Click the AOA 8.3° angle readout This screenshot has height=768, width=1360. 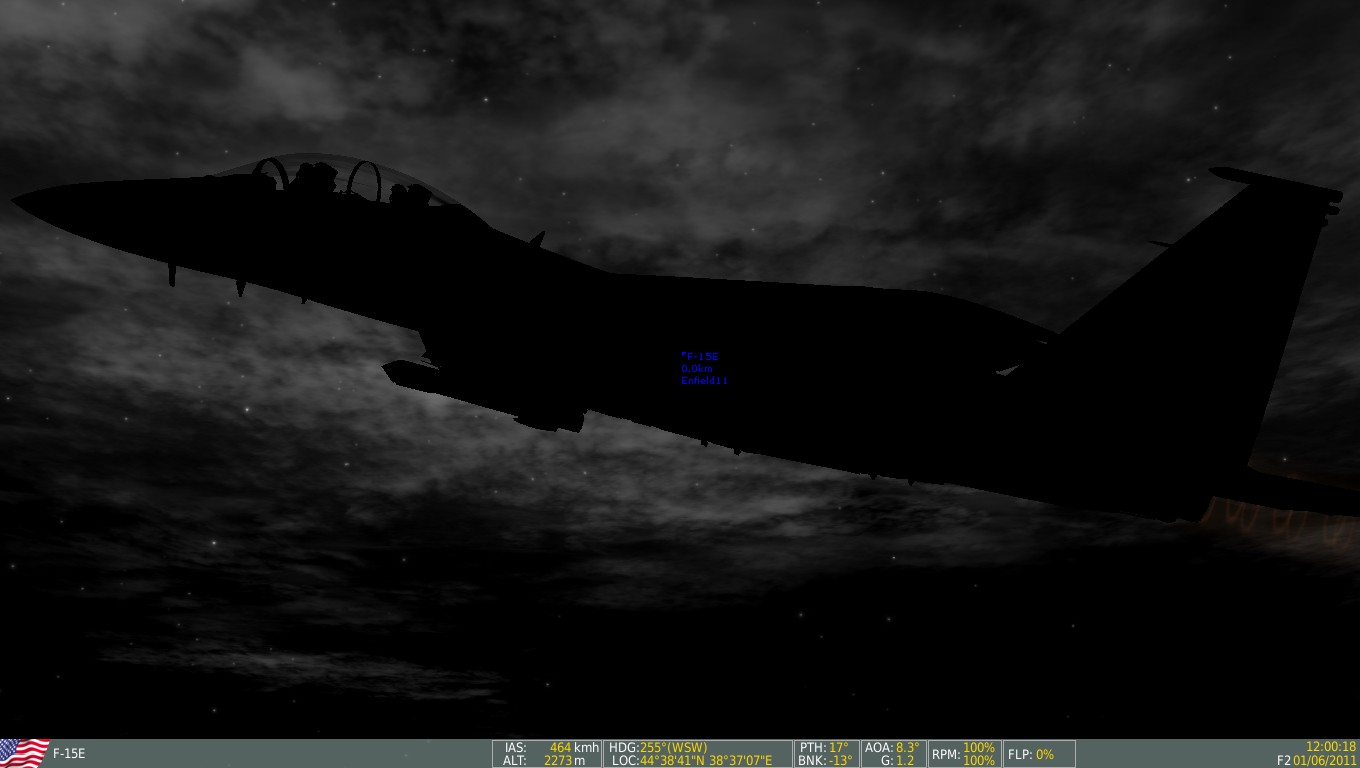click(892, 747)
